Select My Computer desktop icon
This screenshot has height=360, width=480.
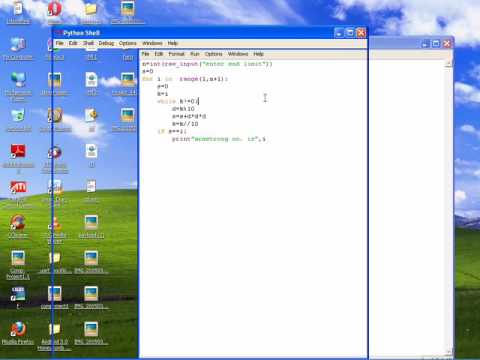(x=18, y=49)
